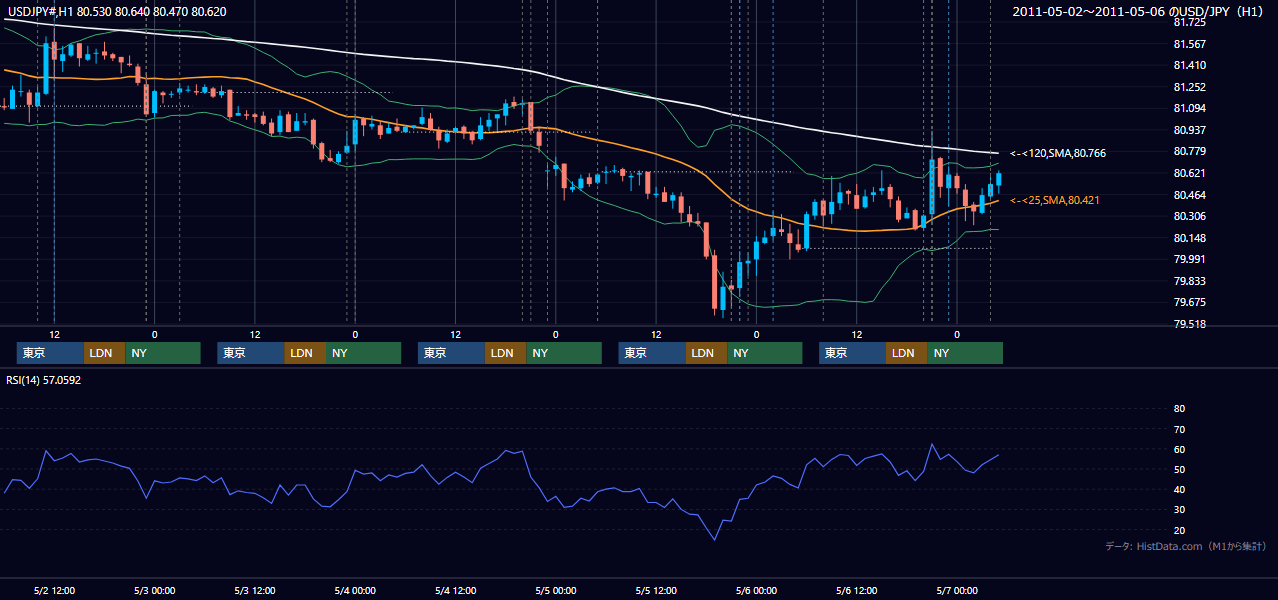Click time axis label 5/3 00:00
This screenshot has height=600, width=1278.
coord(154,590)
